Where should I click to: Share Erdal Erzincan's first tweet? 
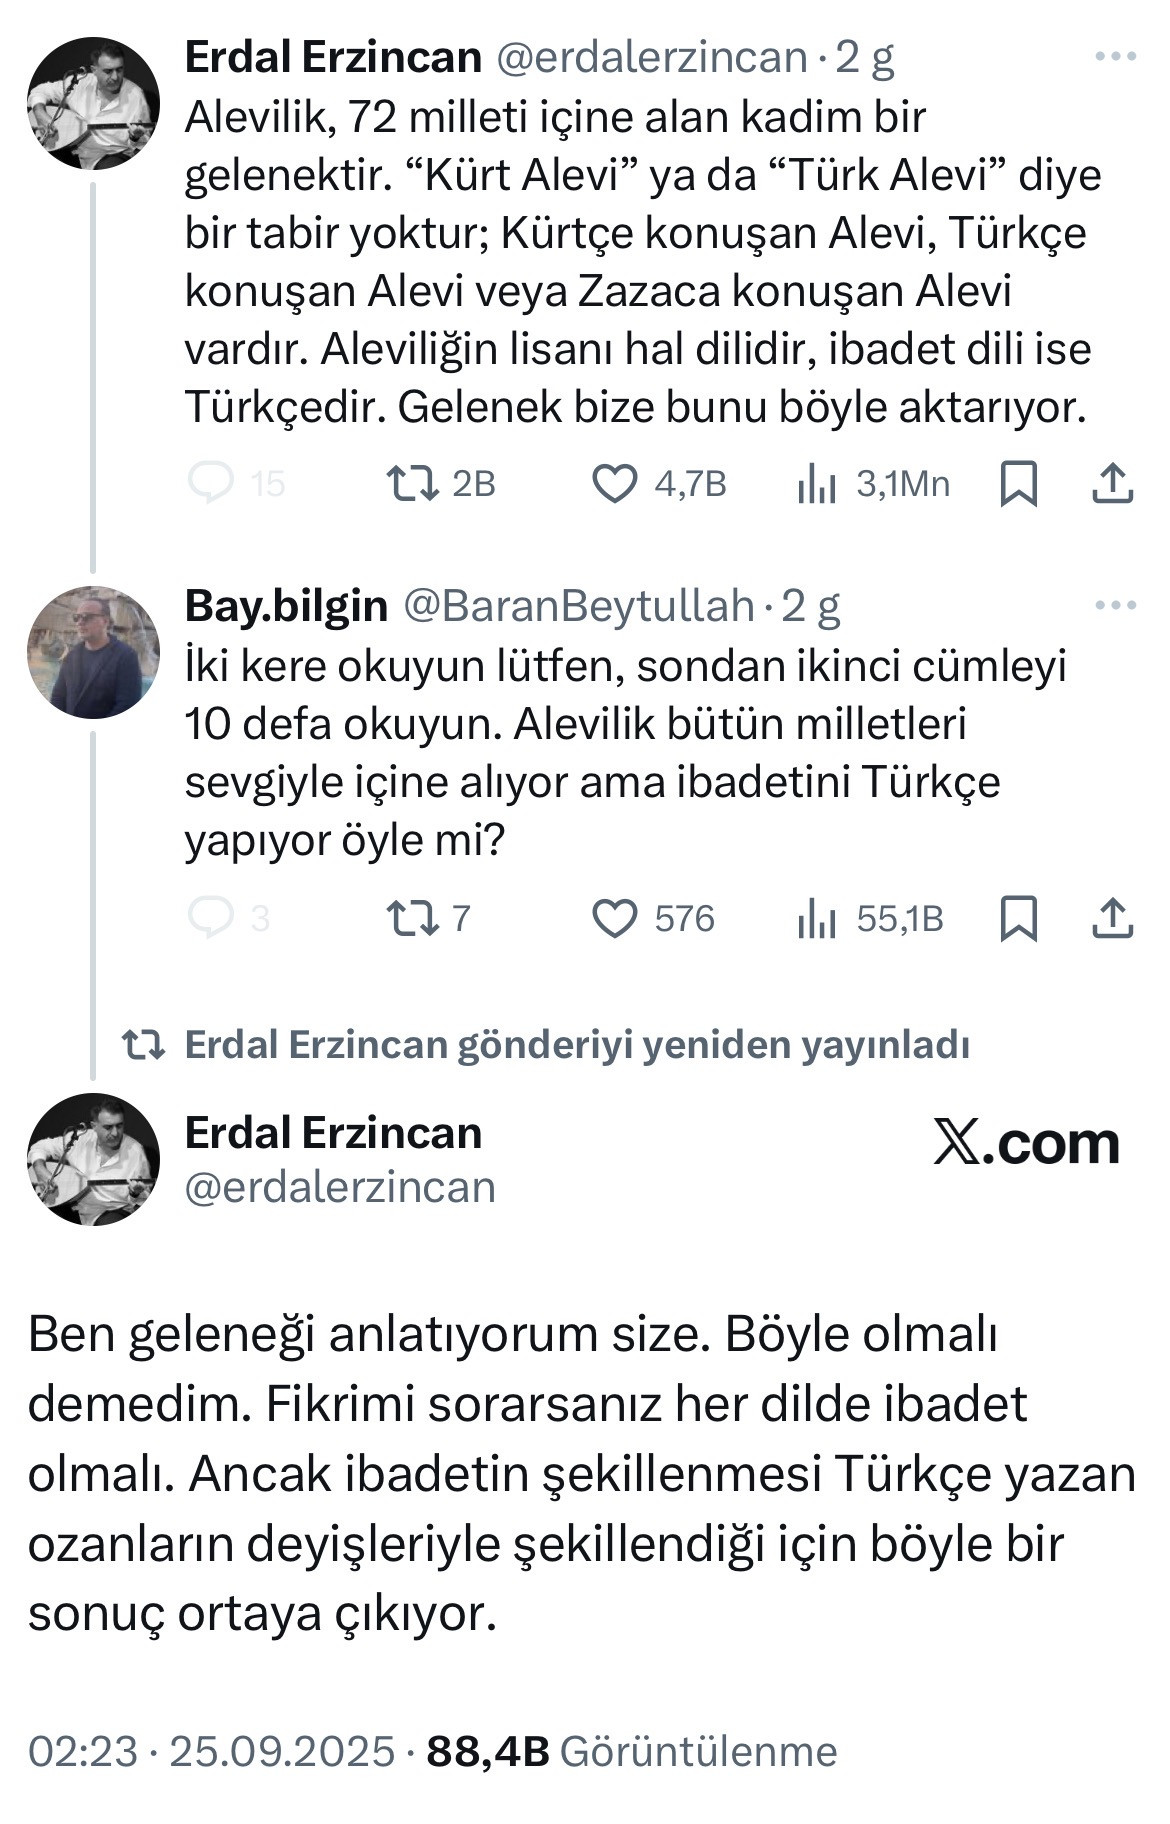(1111, 484)
